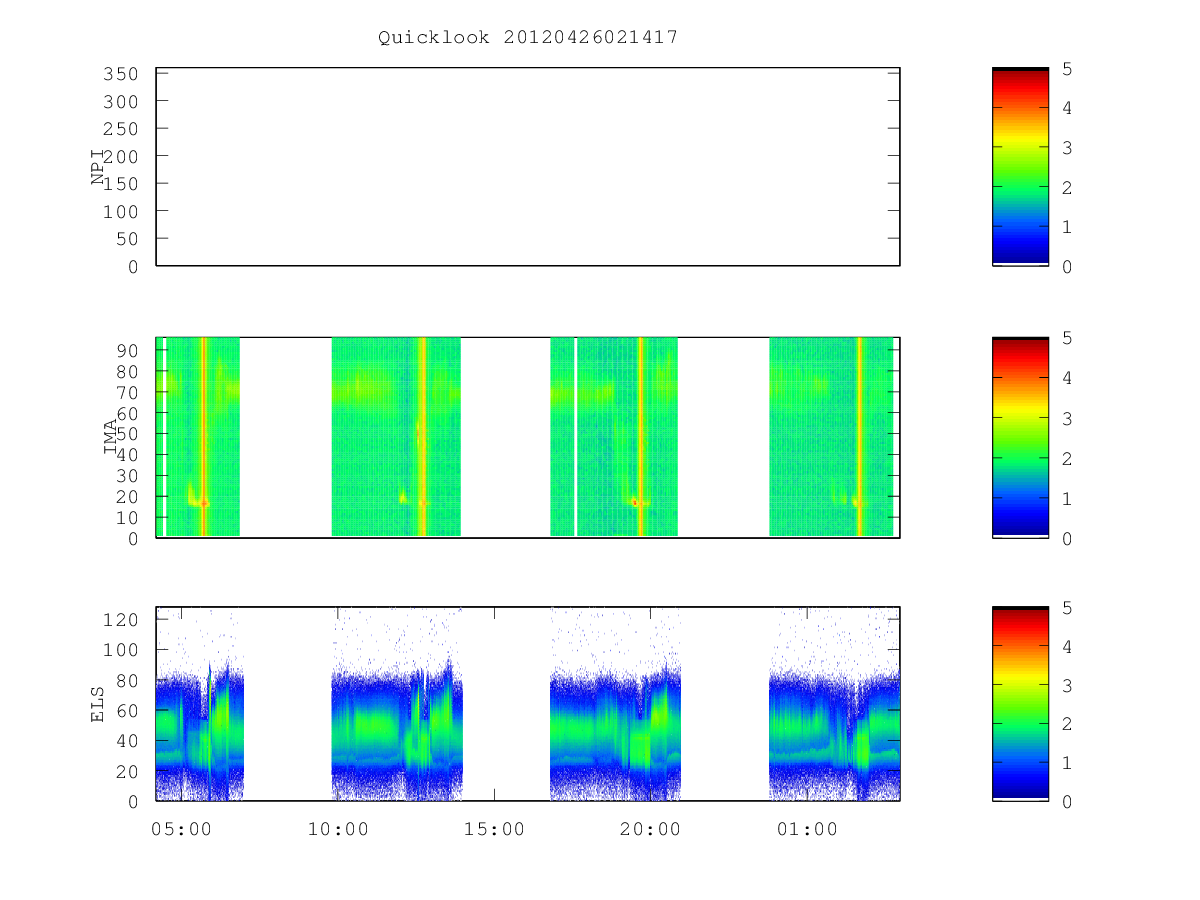Click the empty NPI plot area
Viewport: 1200px width, 900px height.
(x=528, y=167)
